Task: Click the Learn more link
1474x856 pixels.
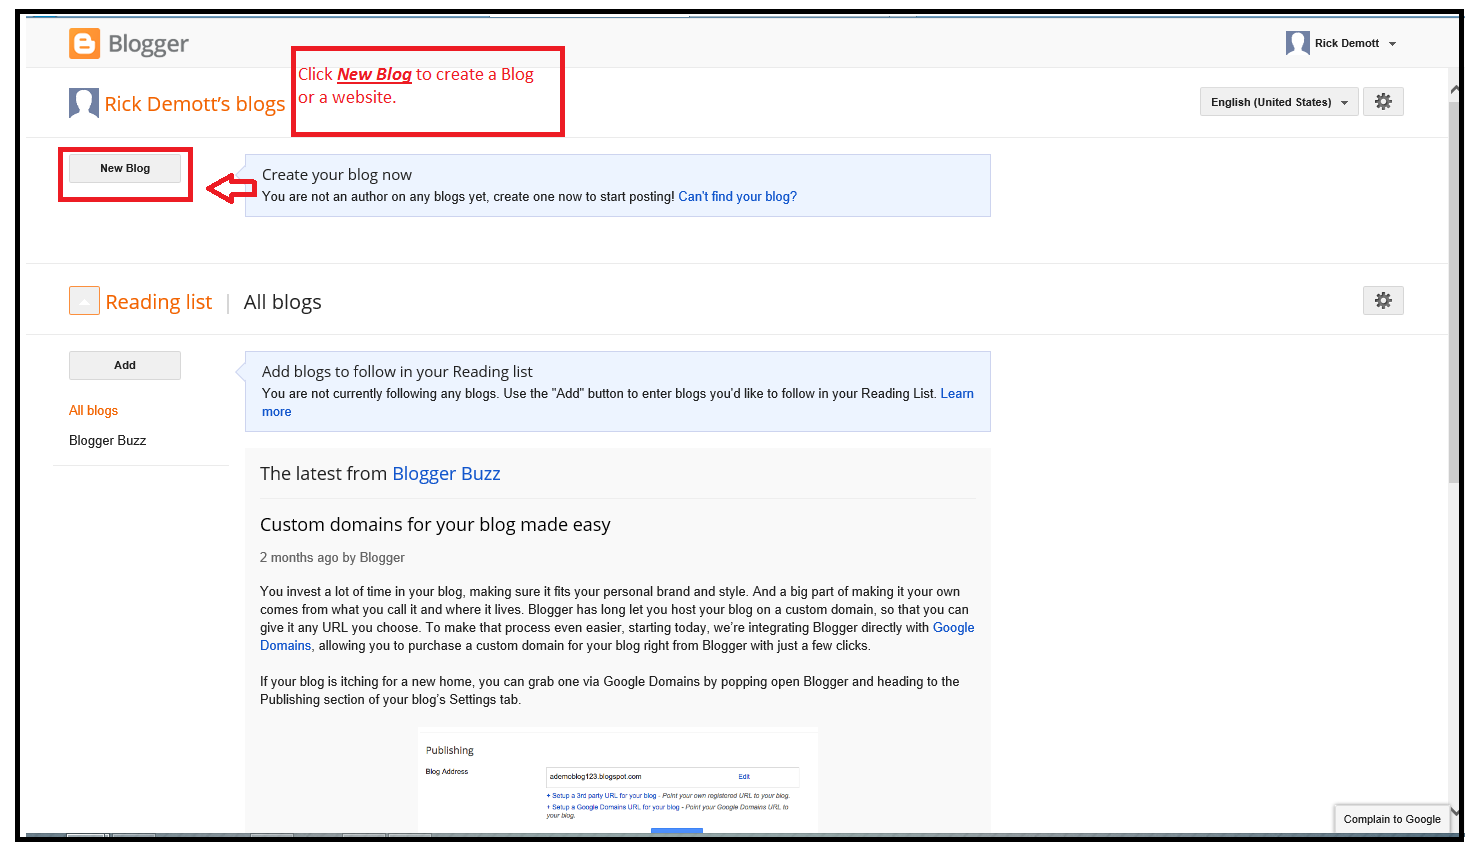Action: point(956,393)
